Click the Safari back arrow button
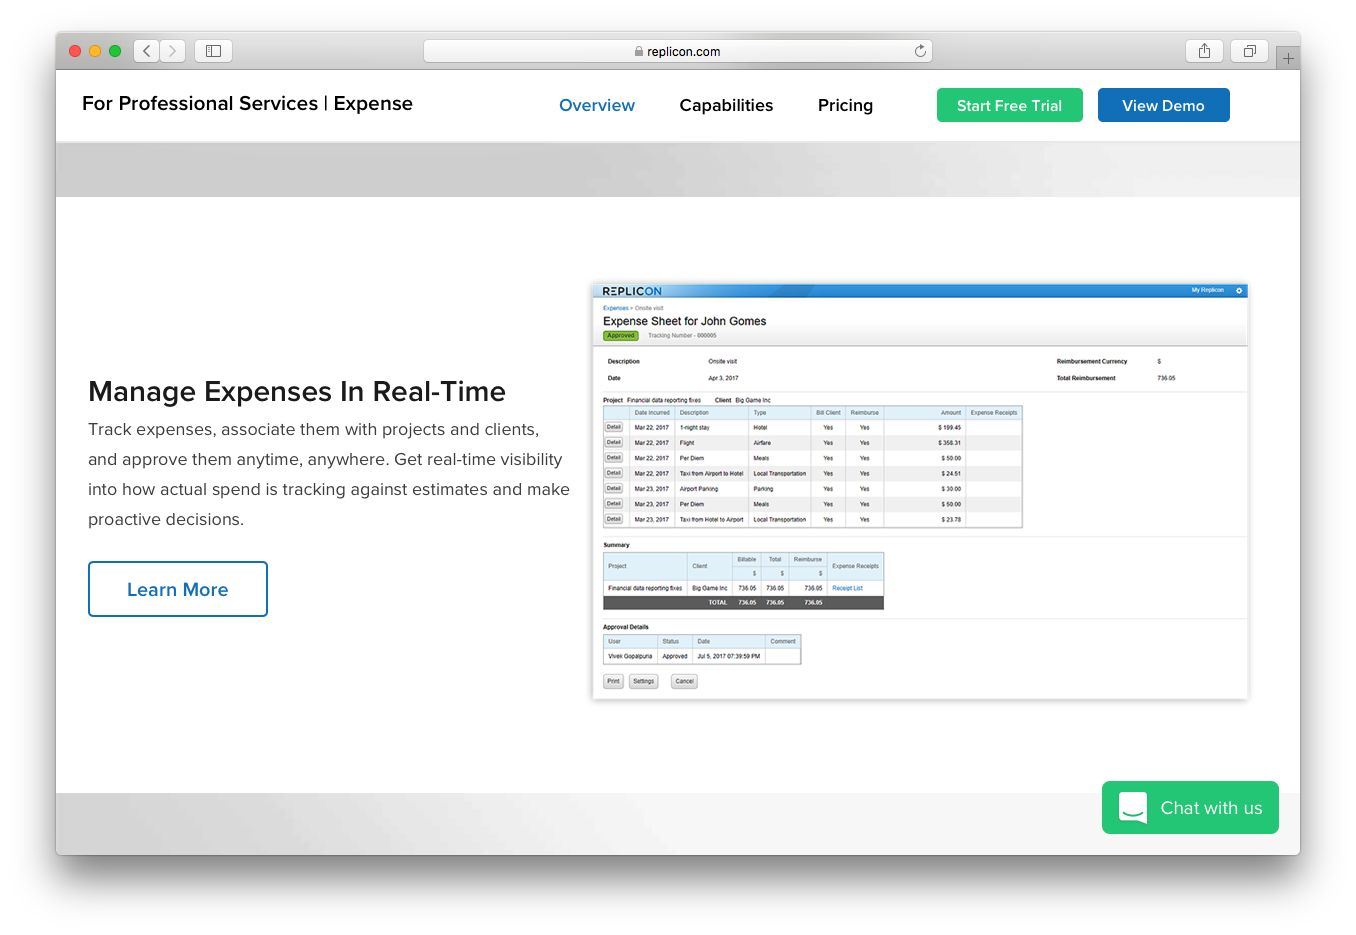Screen dimensions: 1356x935 pos(147,51)
